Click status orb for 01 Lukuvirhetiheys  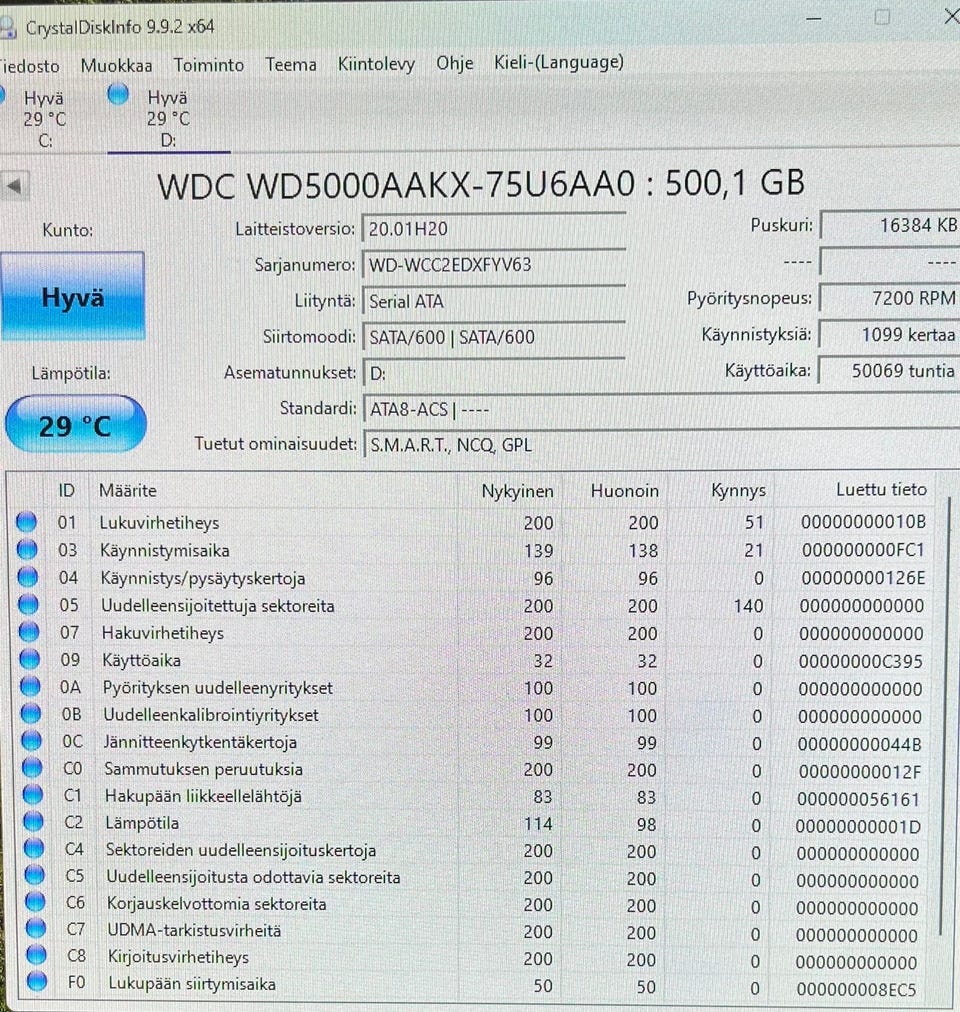point(26,522)
